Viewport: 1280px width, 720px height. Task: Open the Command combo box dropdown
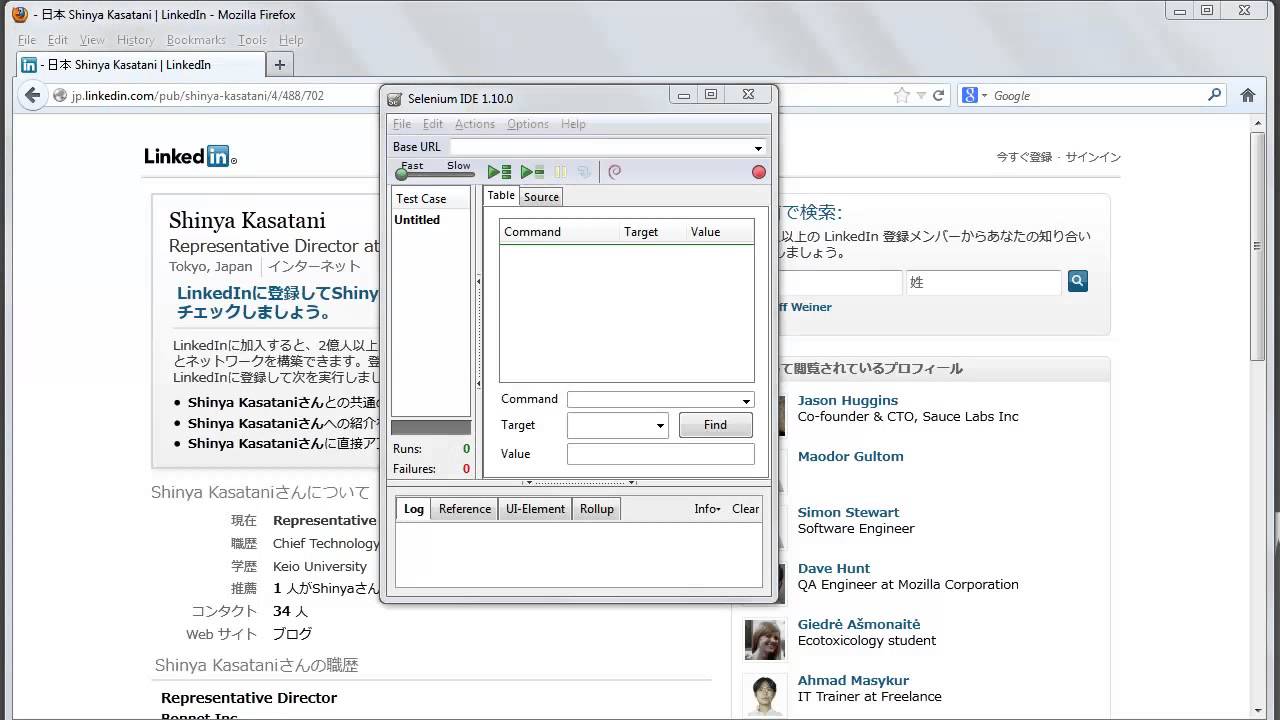[x=746, y=400]
